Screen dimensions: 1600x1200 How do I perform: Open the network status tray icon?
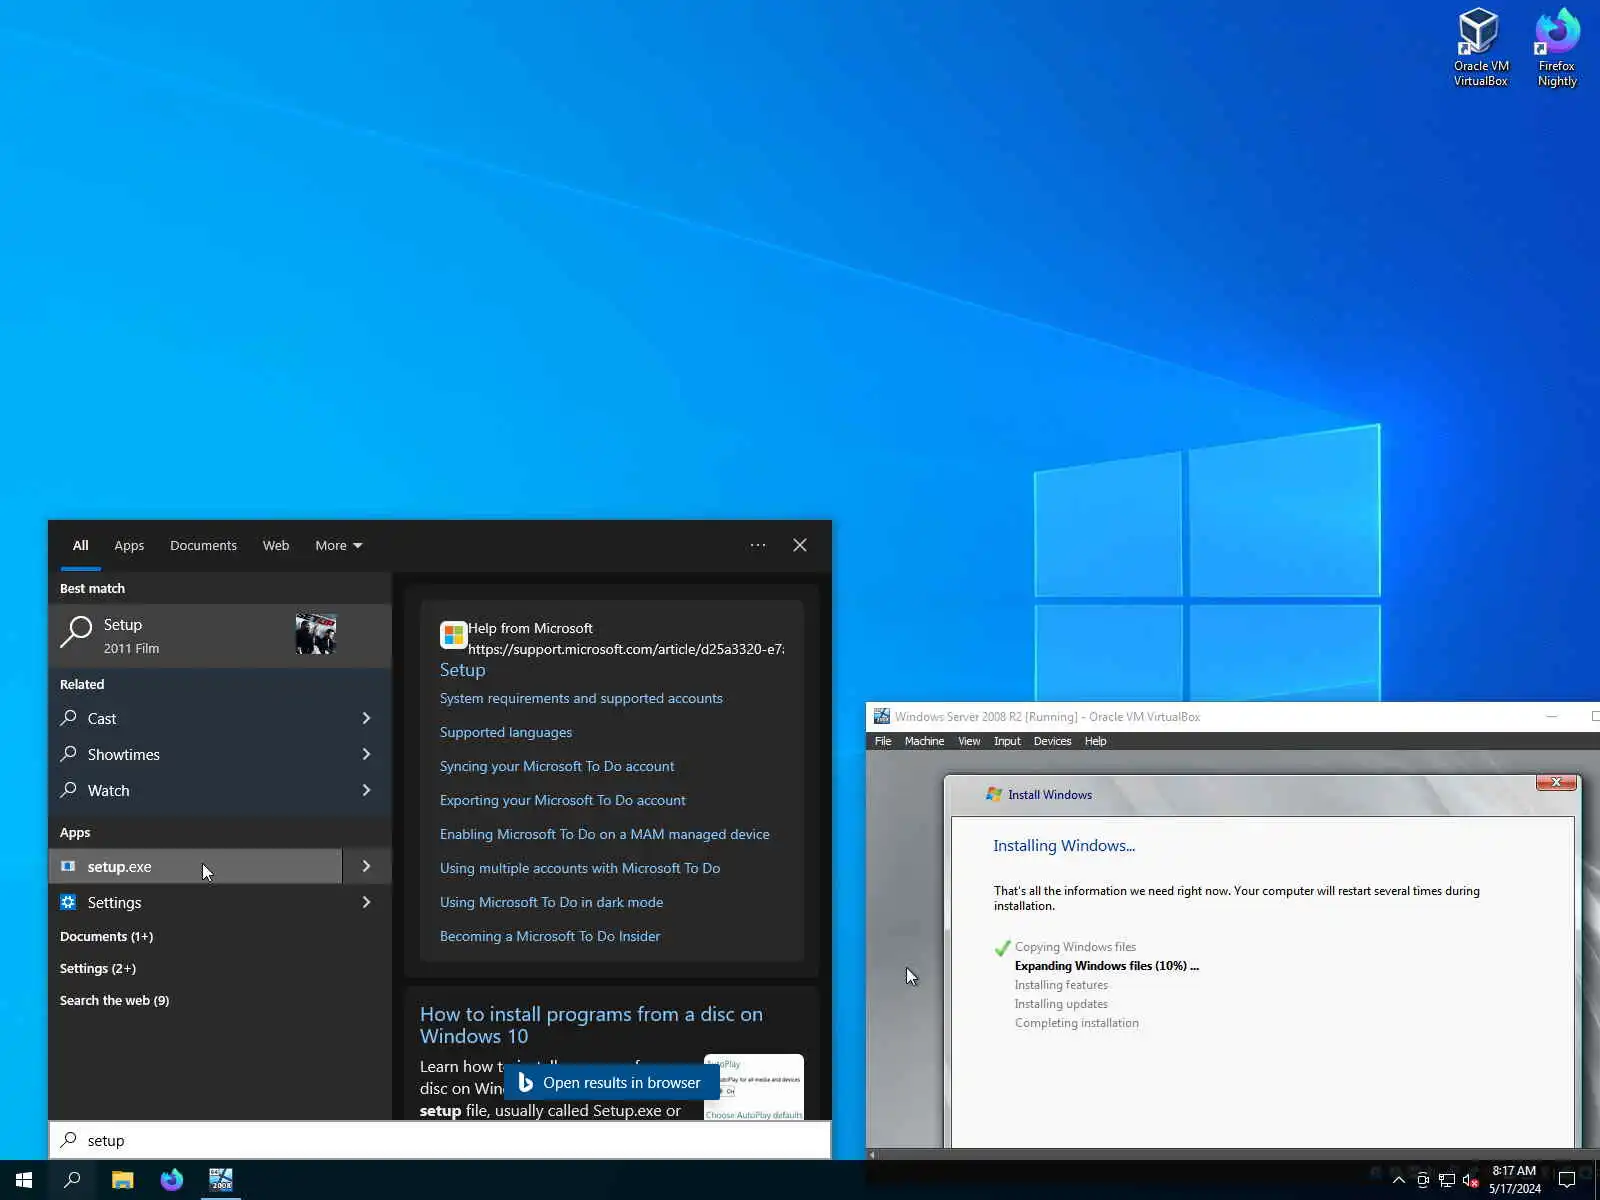1447,1180
